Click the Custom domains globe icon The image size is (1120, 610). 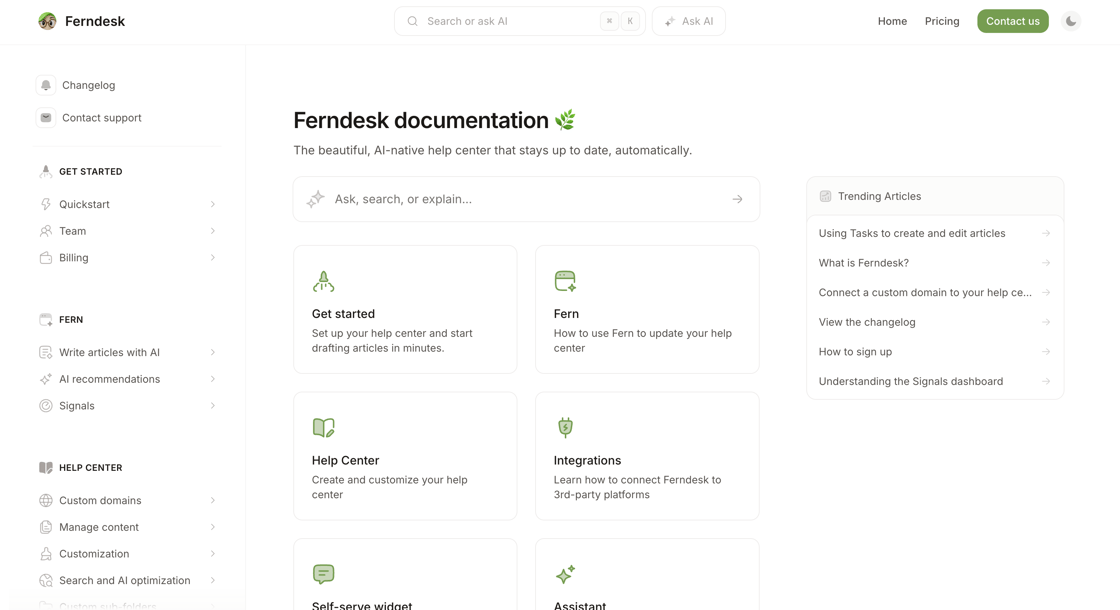tap(46, 501)
